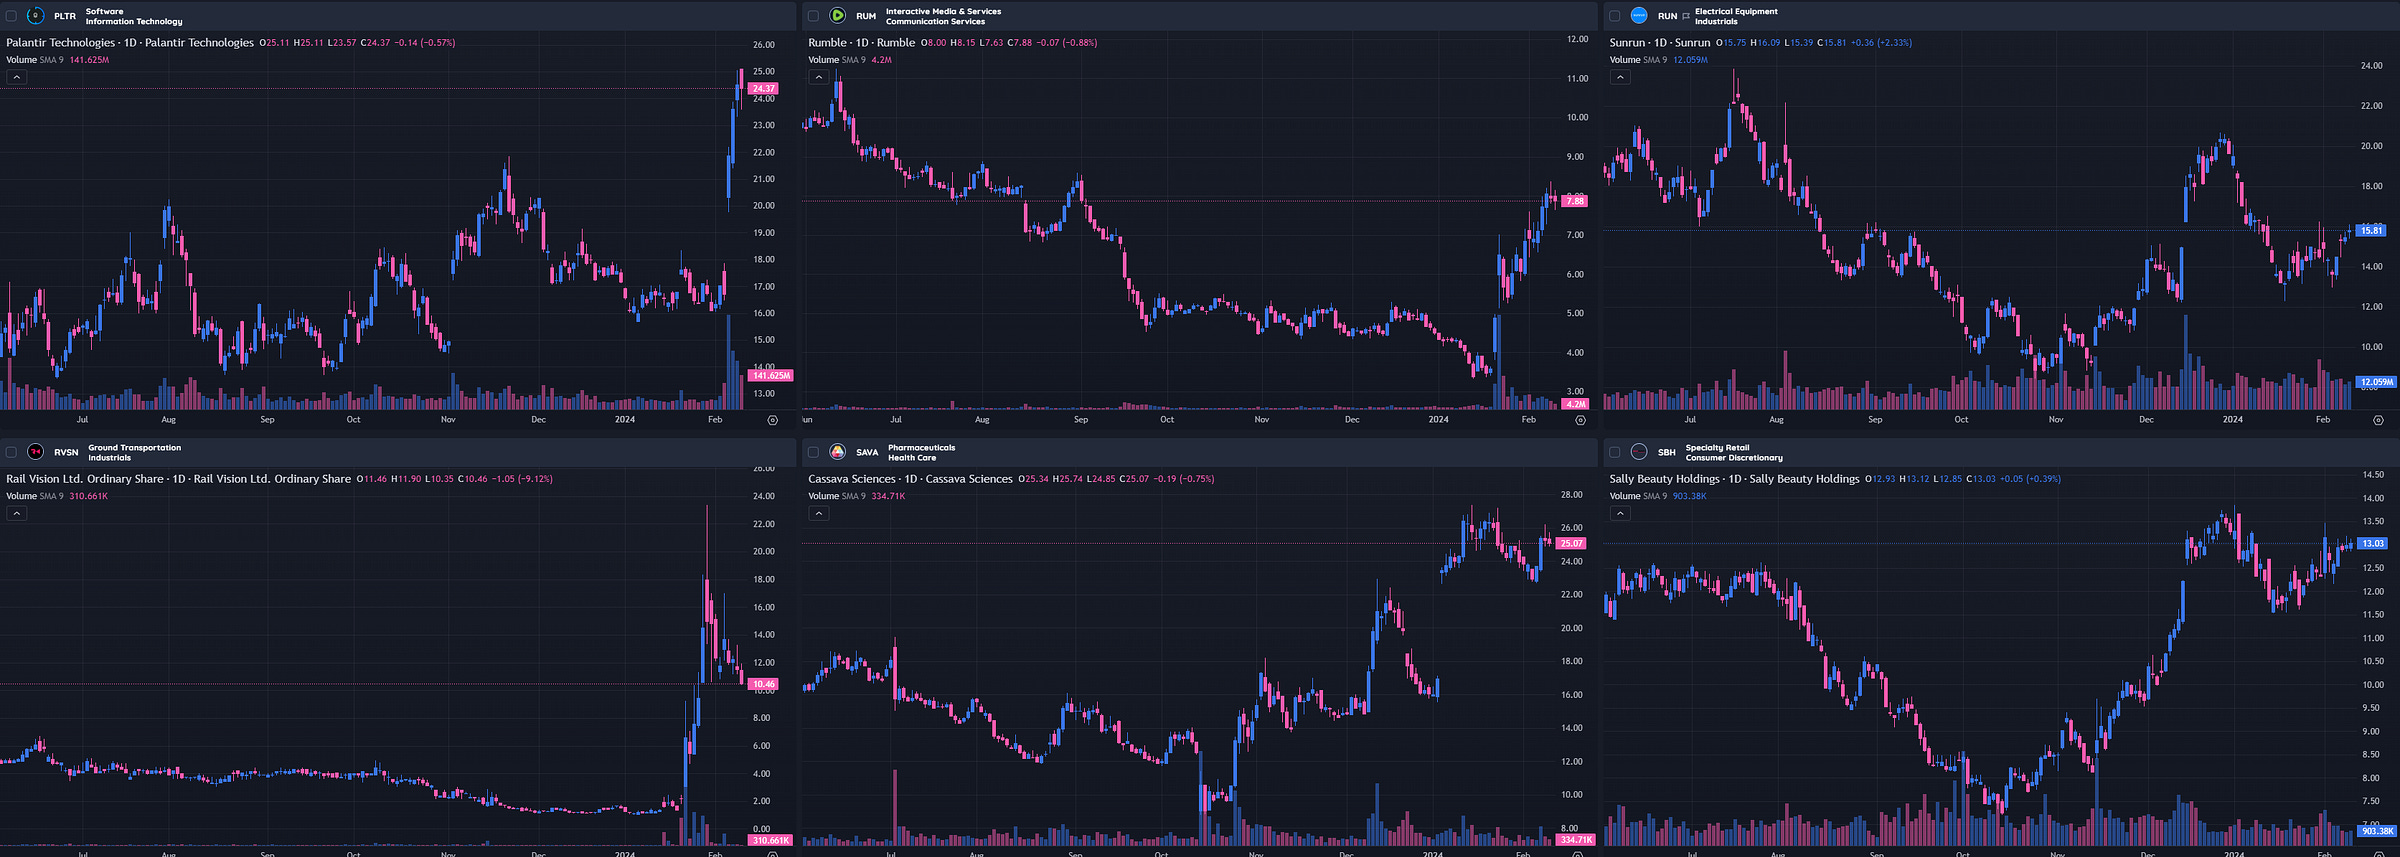Screen dimensions: 2400x857
Task: Click Software Information Technology sector label
Action: 134,16
